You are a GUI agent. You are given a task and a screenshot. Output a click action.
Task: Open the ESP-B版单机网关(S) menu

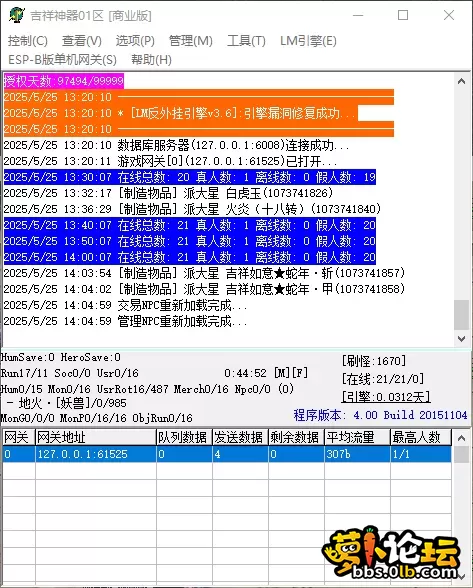point(62,60)
